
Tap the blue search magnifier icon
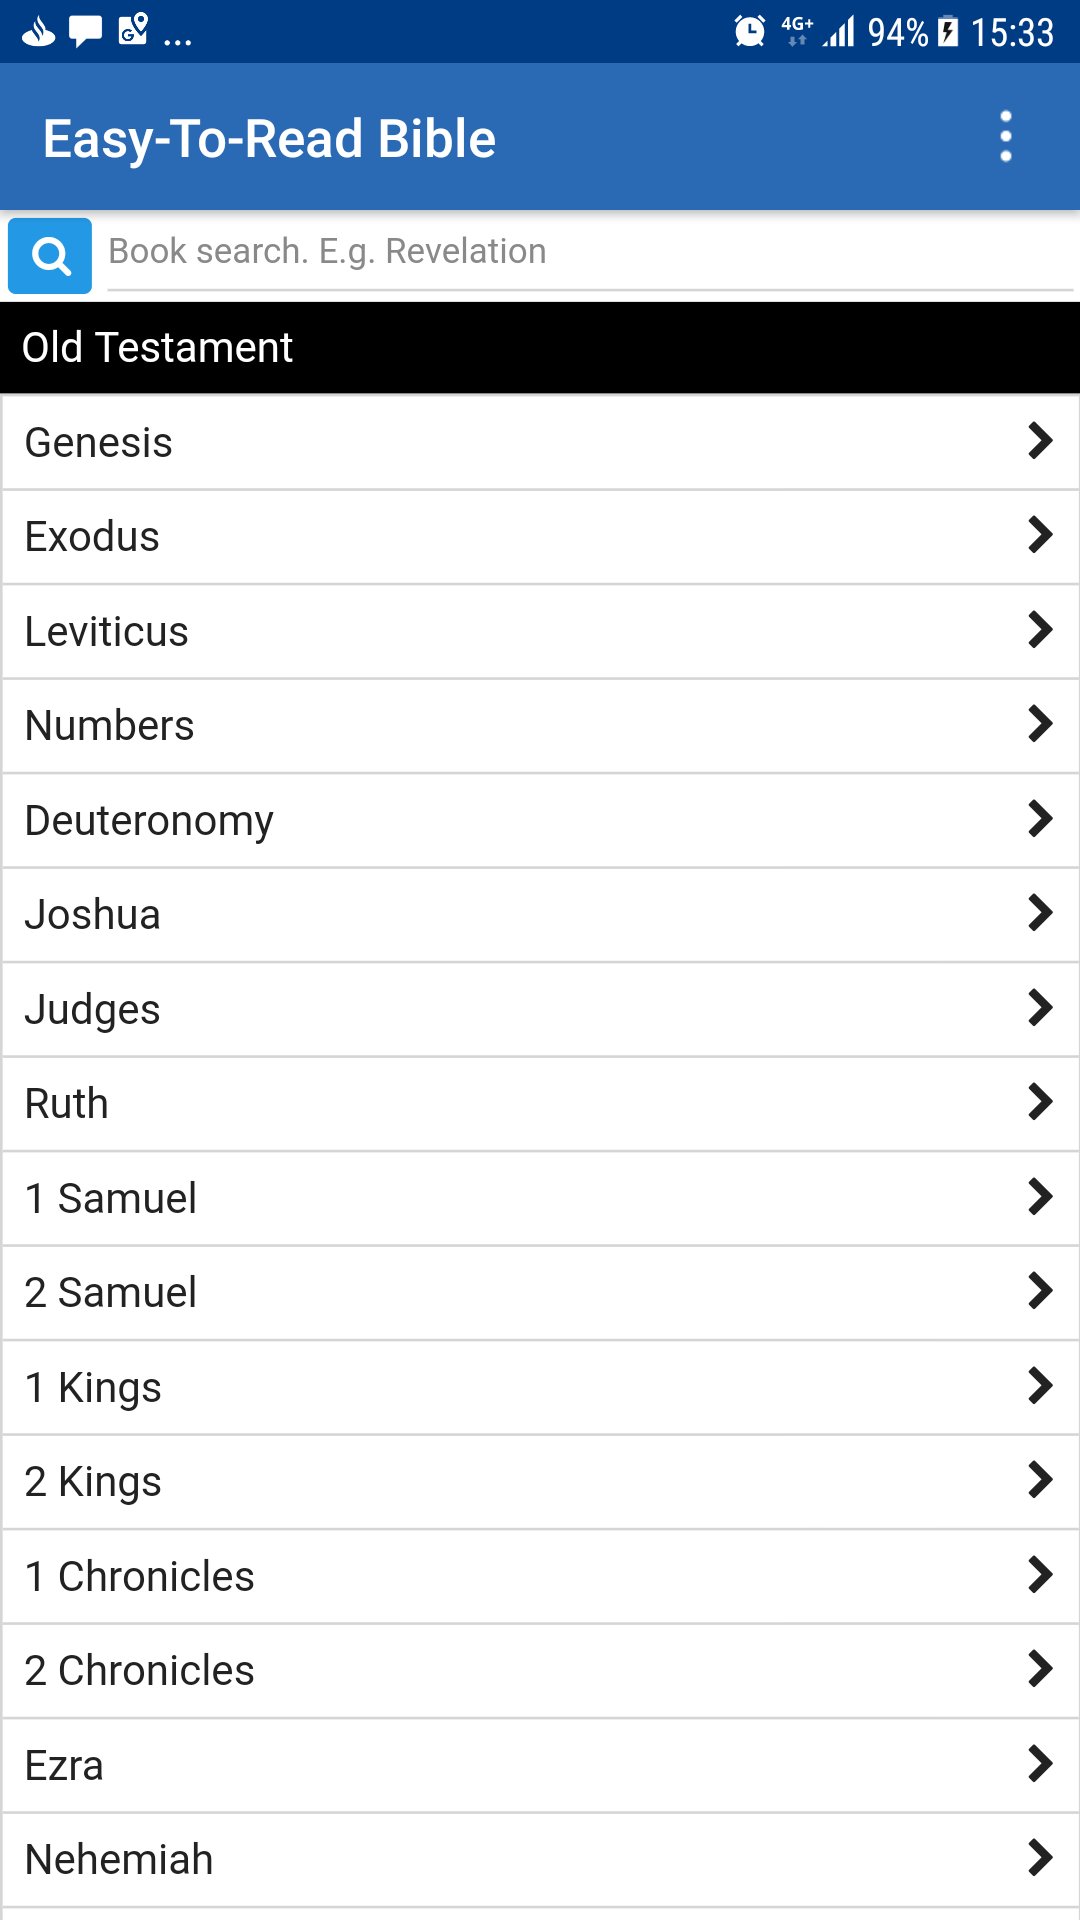click(50, 256)
